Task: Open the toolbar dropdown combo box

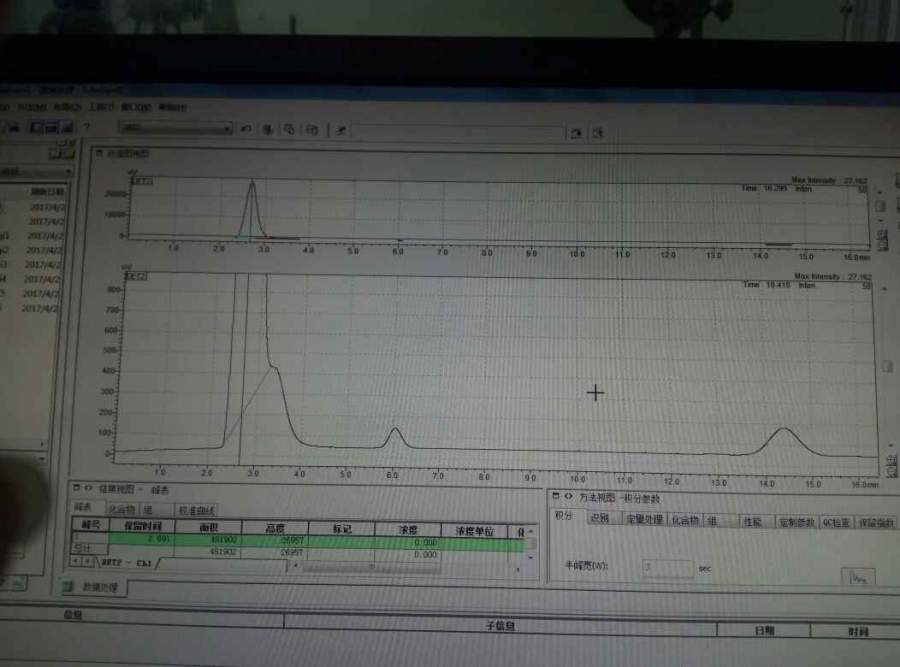Action: click(x=176, y=127)
